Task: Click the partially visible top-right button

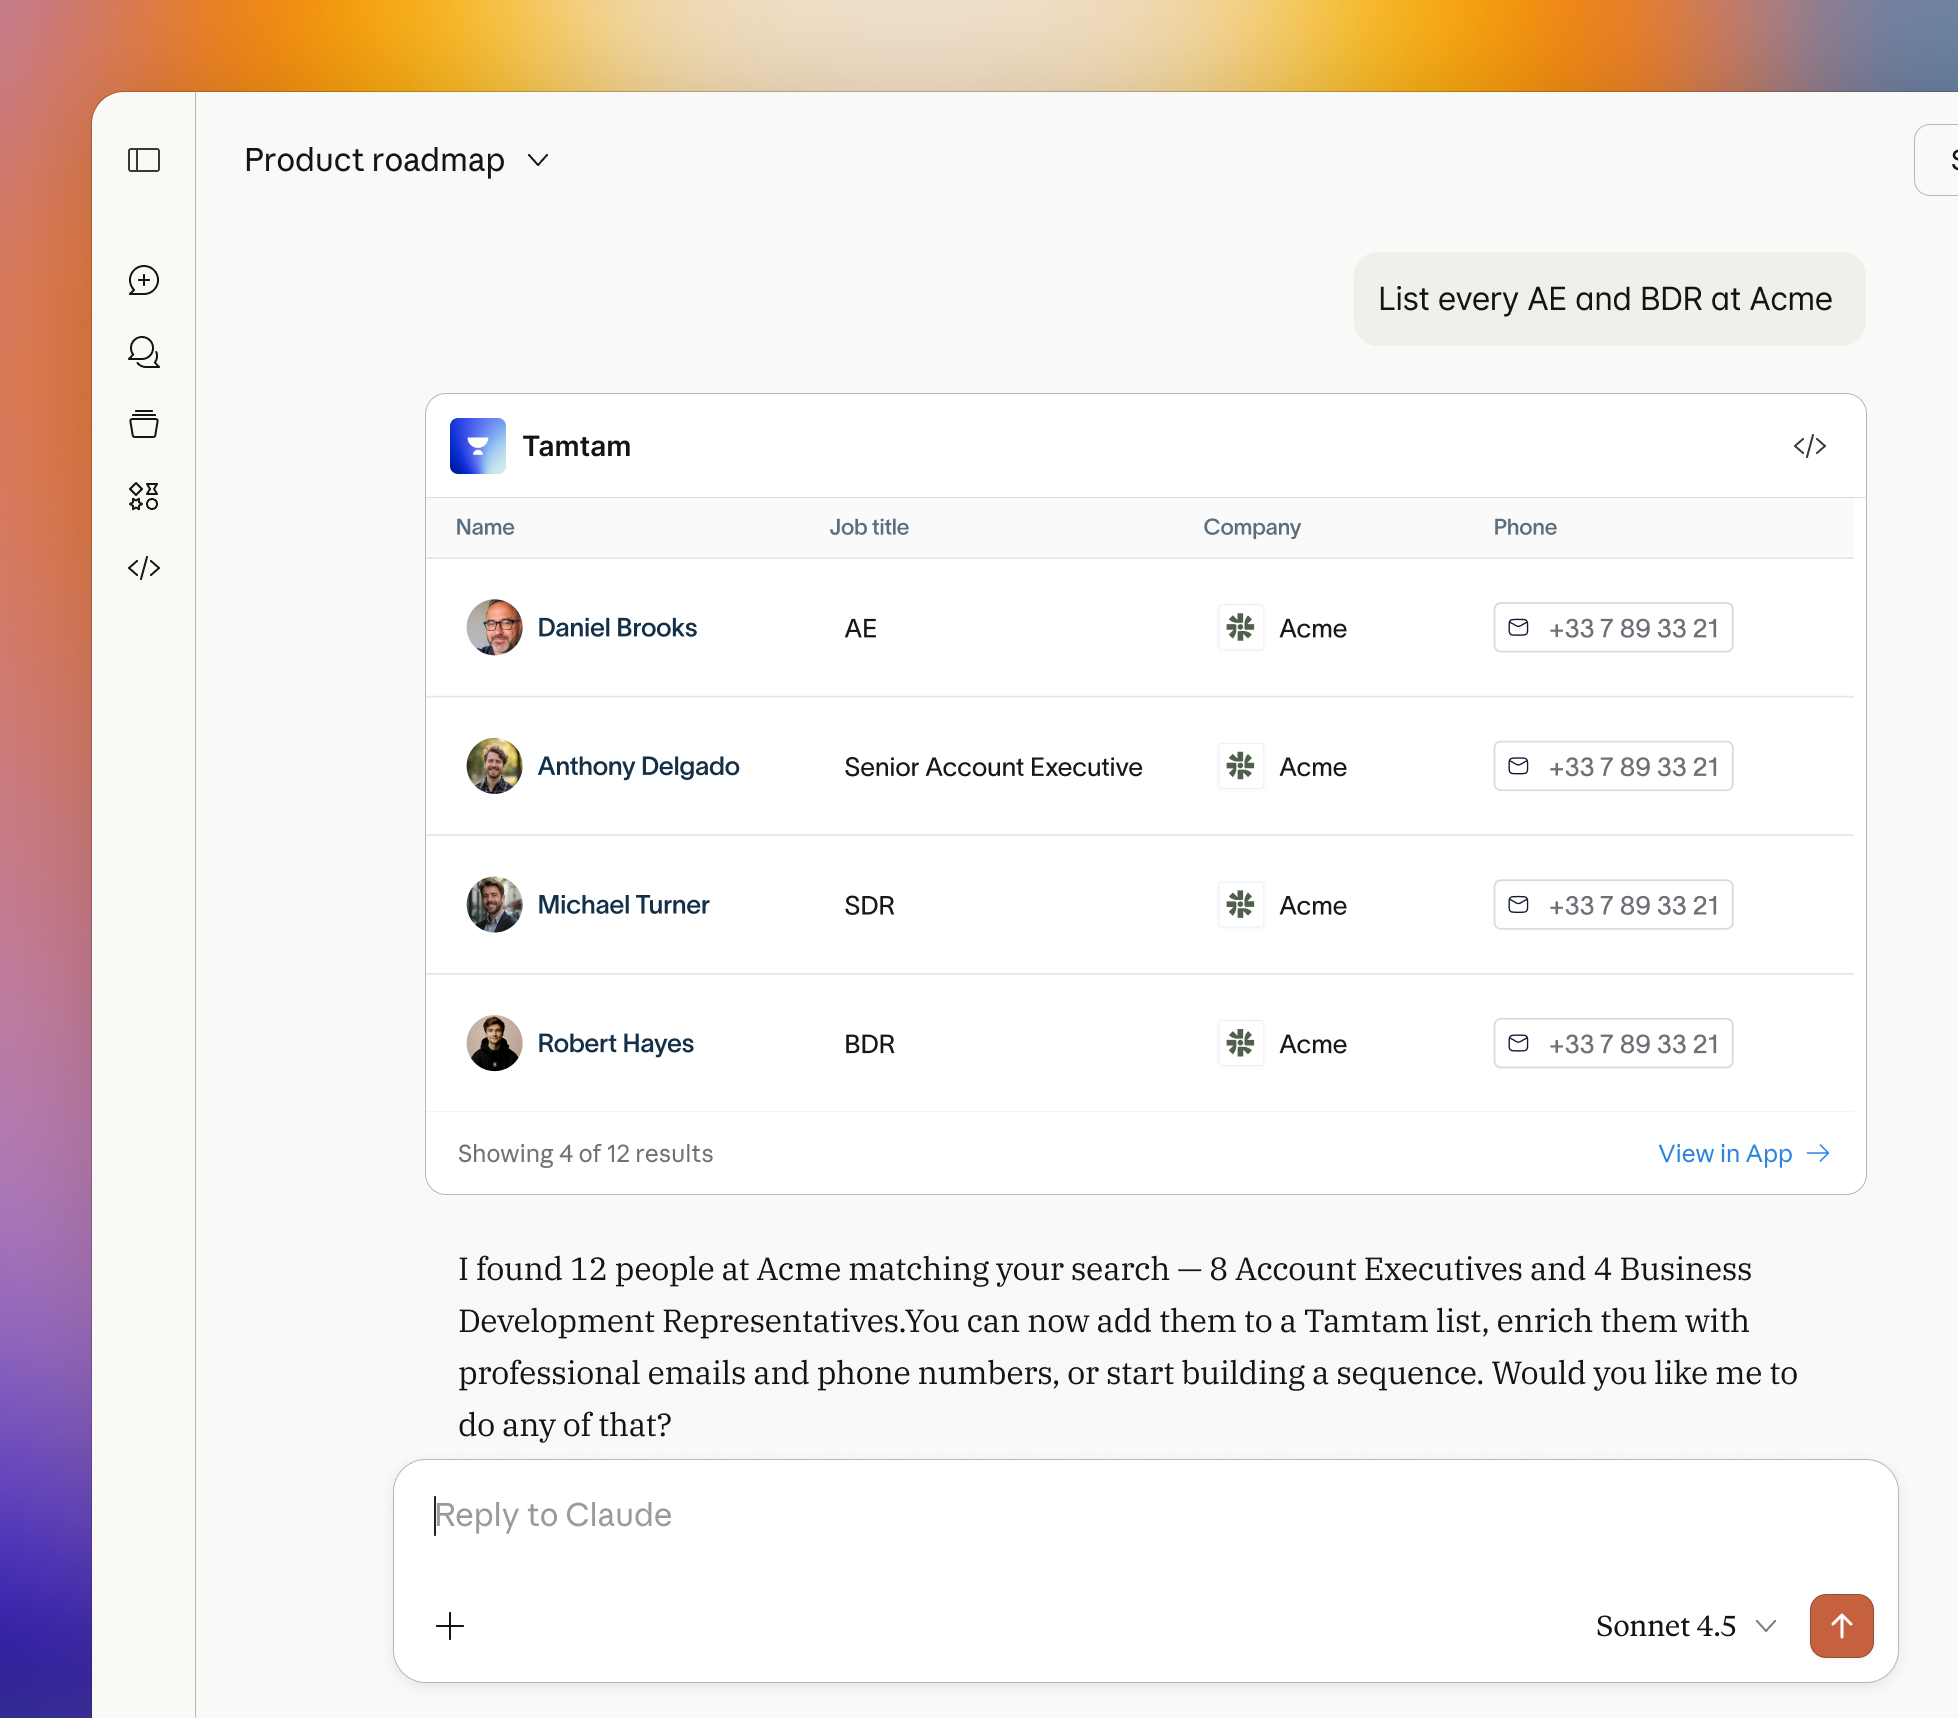Action: click(1937, 160)
